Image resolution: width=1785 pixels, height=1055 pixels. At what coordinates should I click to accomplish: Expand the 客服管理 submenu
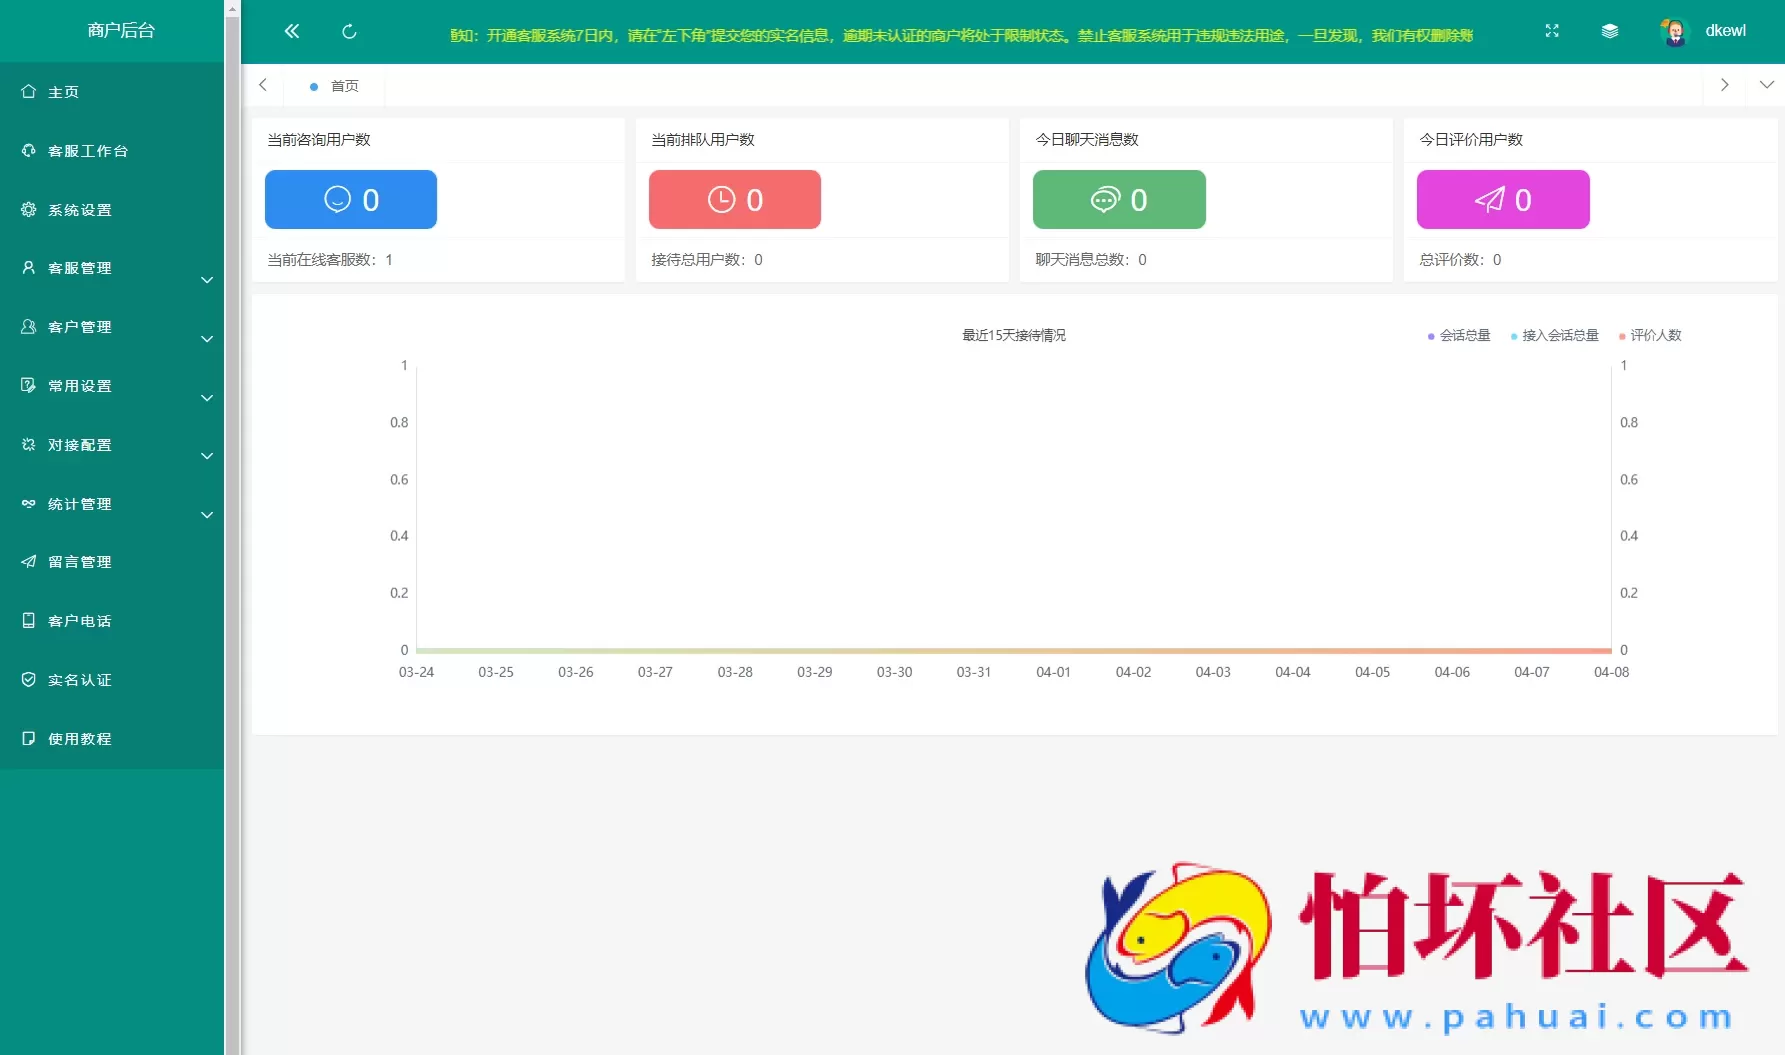(x=112, y=269)
